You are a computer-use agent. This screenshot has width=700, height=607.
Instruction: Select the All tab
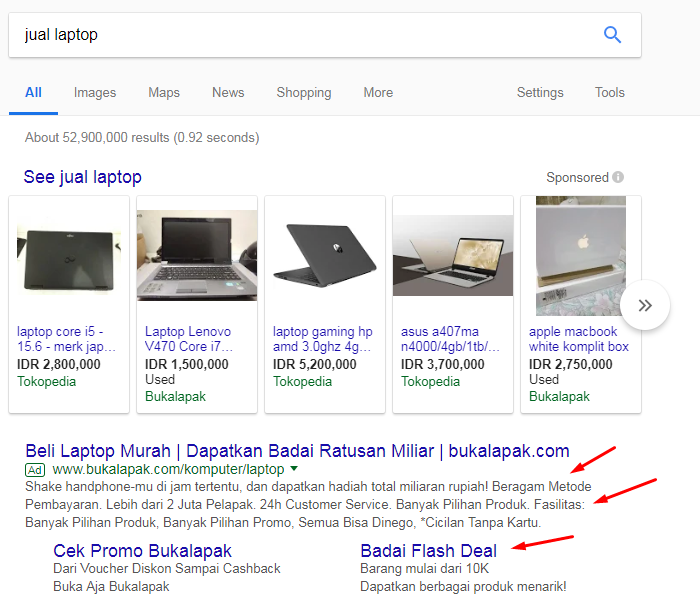click(x=33, y=92)
